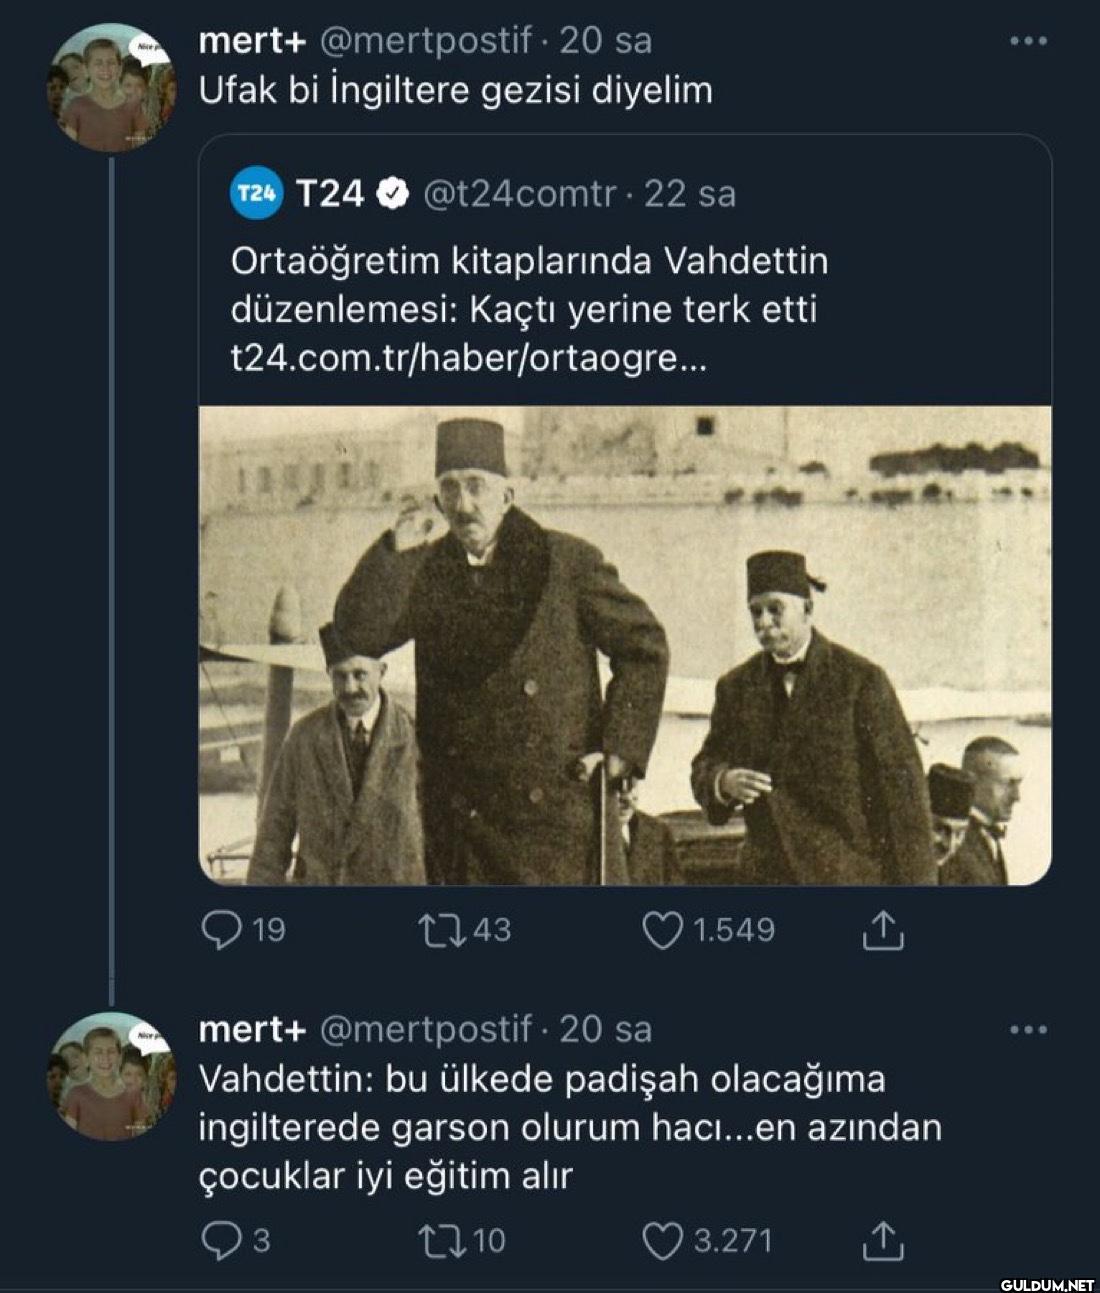Share the first tweet via share icon
The width and height of the screenshot is (1100, 1293).
click(x=882, y=931)
